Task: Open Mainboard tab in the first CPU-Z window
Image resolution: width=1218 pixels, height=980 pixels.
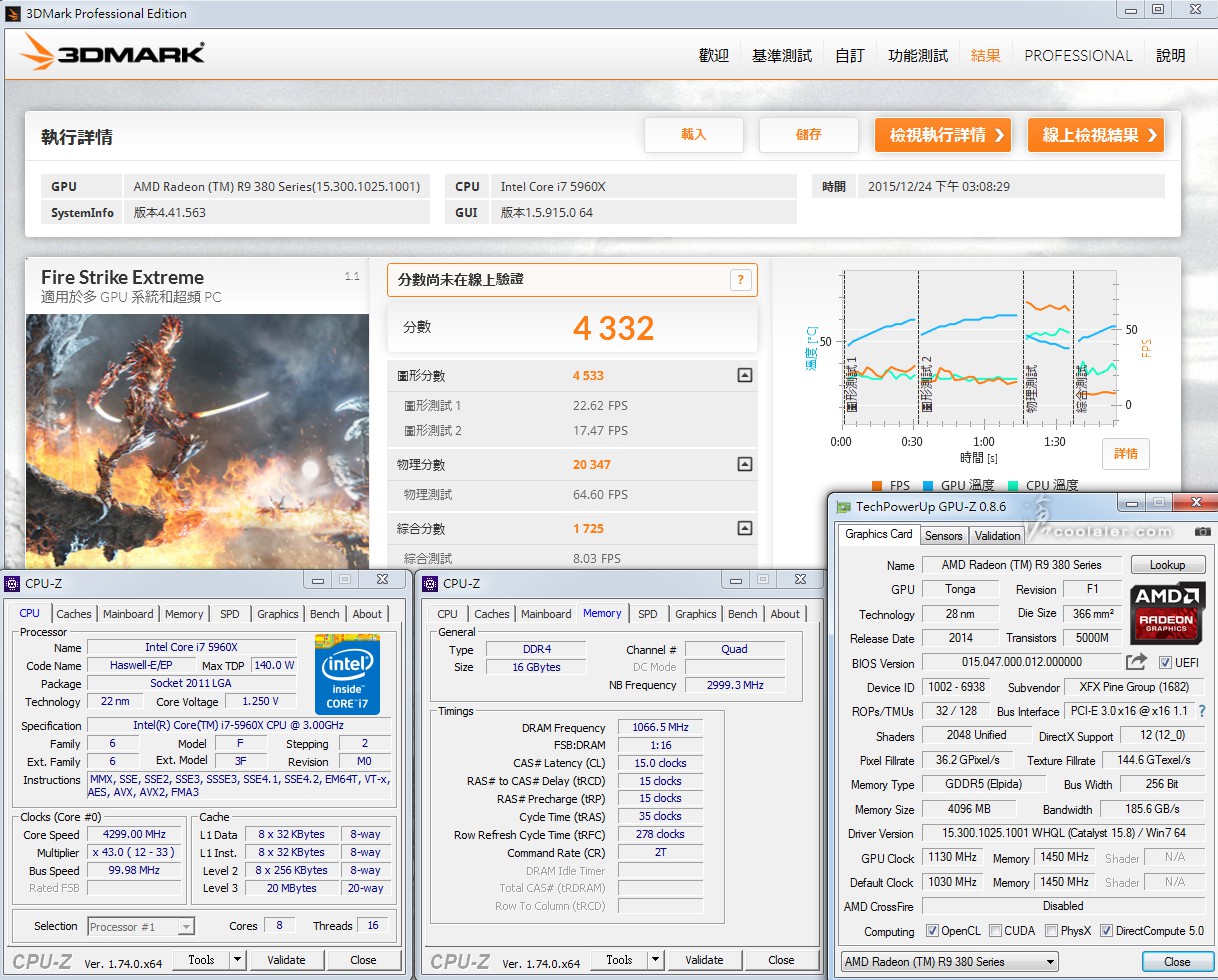Action: [x=128, y=614]
